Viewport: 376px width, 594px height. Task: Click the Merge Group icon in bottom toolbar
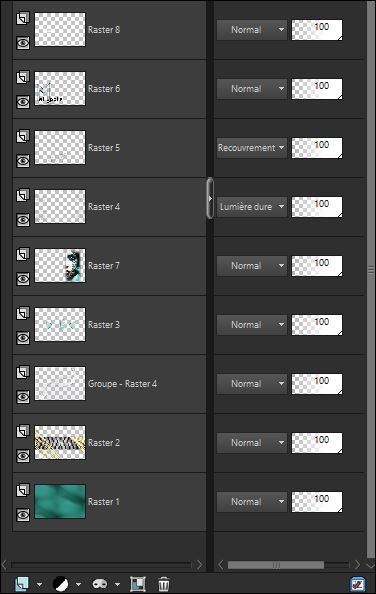click(x=138, y=584)
